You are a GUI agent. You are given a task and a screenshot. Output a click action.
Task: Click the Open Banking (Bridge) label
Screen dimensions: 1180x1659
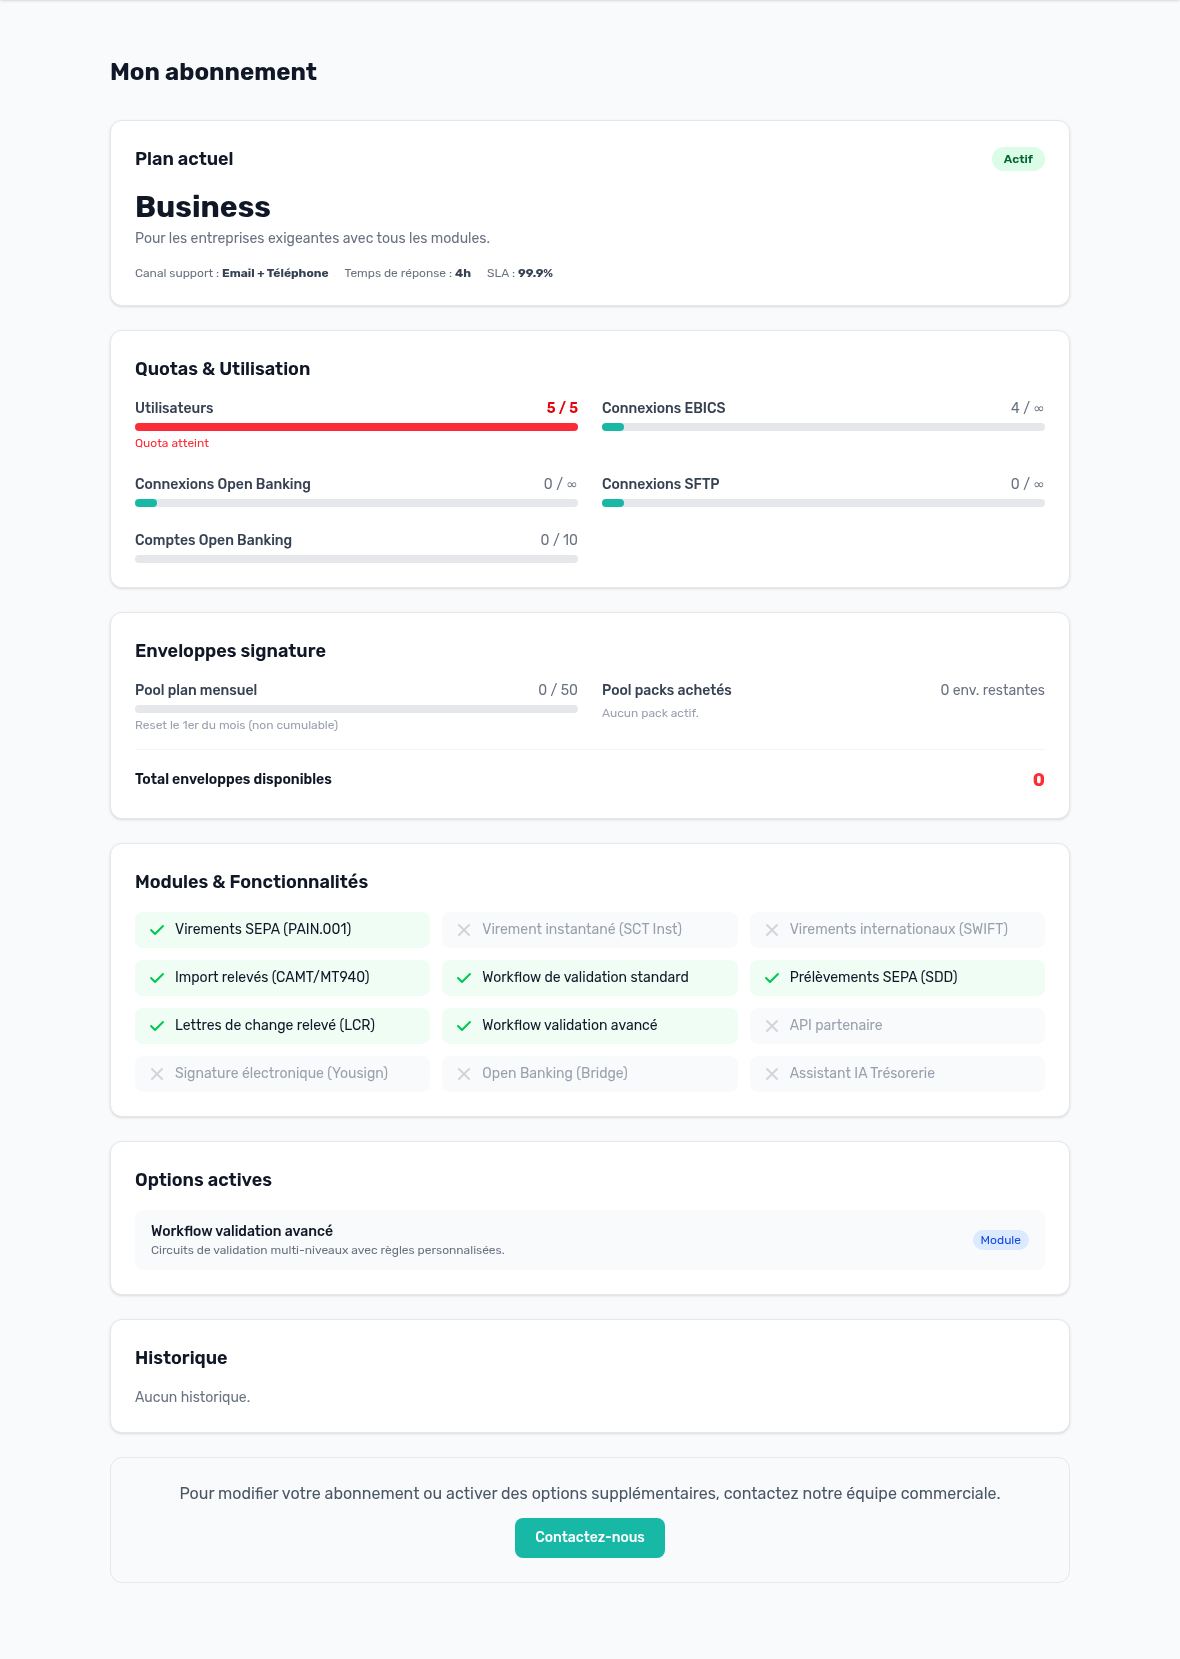(x=555, y=1073)
